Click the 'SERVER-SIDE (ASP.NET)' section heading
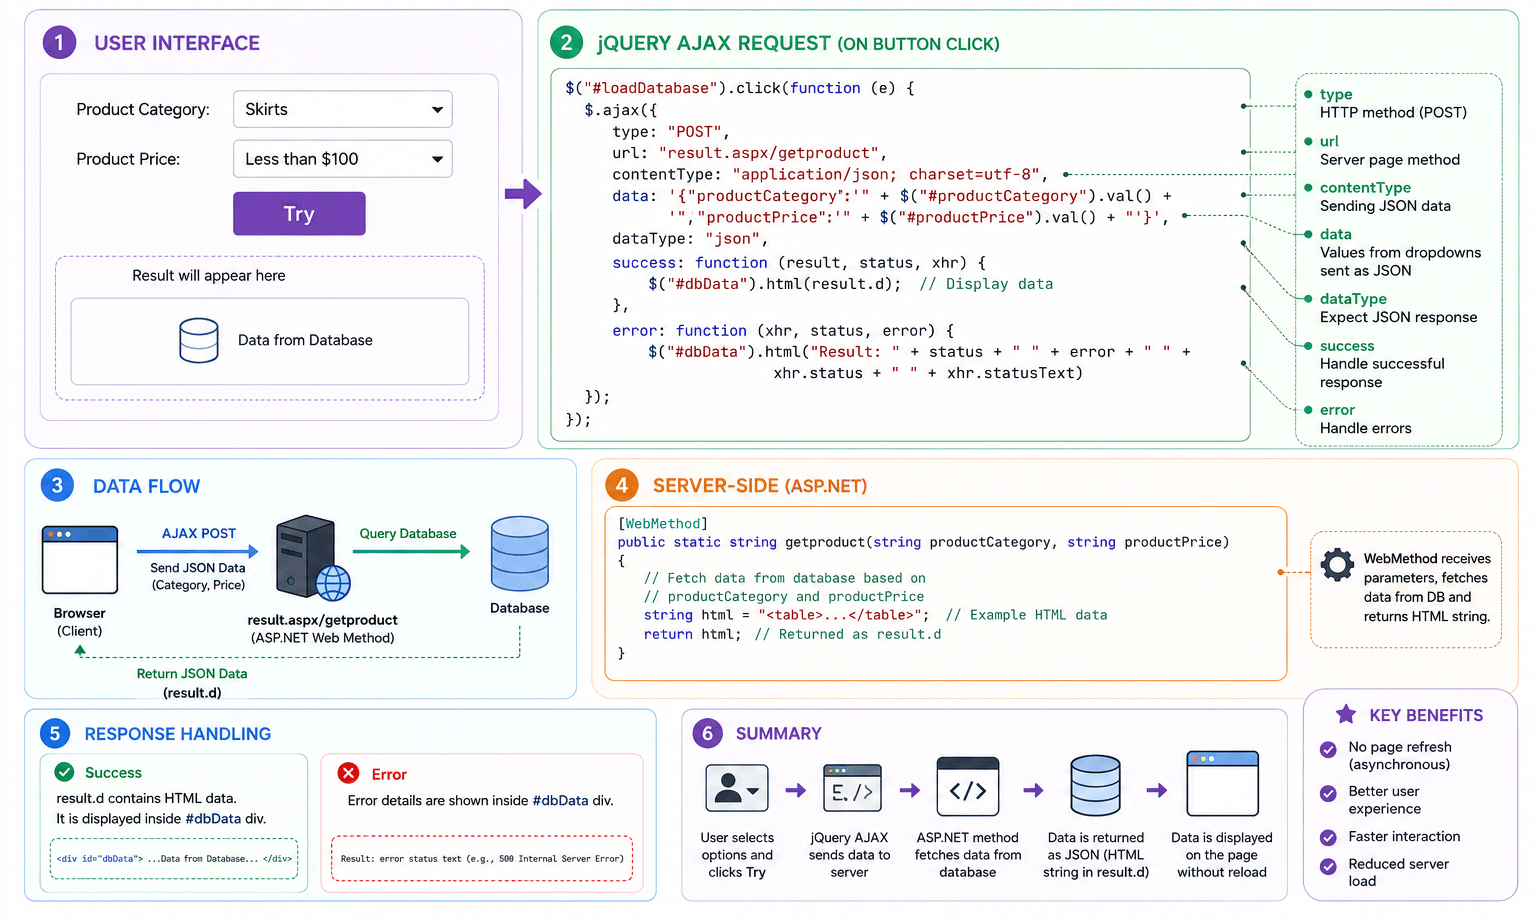The width and height of the screenshot is (1536, 921). [760, 486]
